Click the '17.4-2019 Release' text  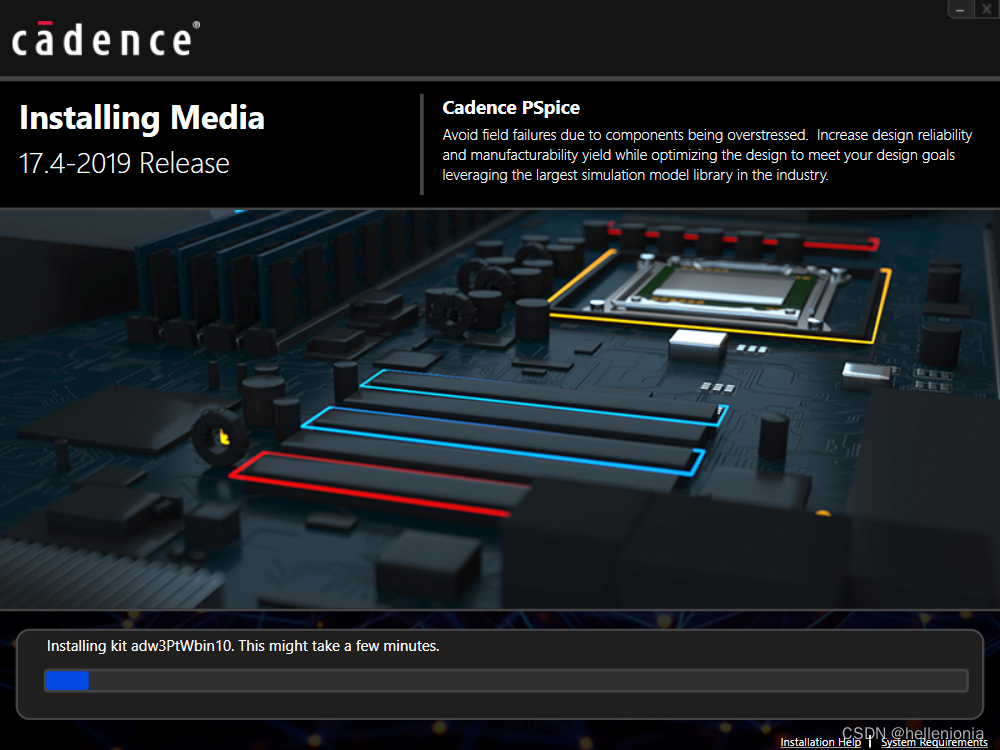coord(124,163)
